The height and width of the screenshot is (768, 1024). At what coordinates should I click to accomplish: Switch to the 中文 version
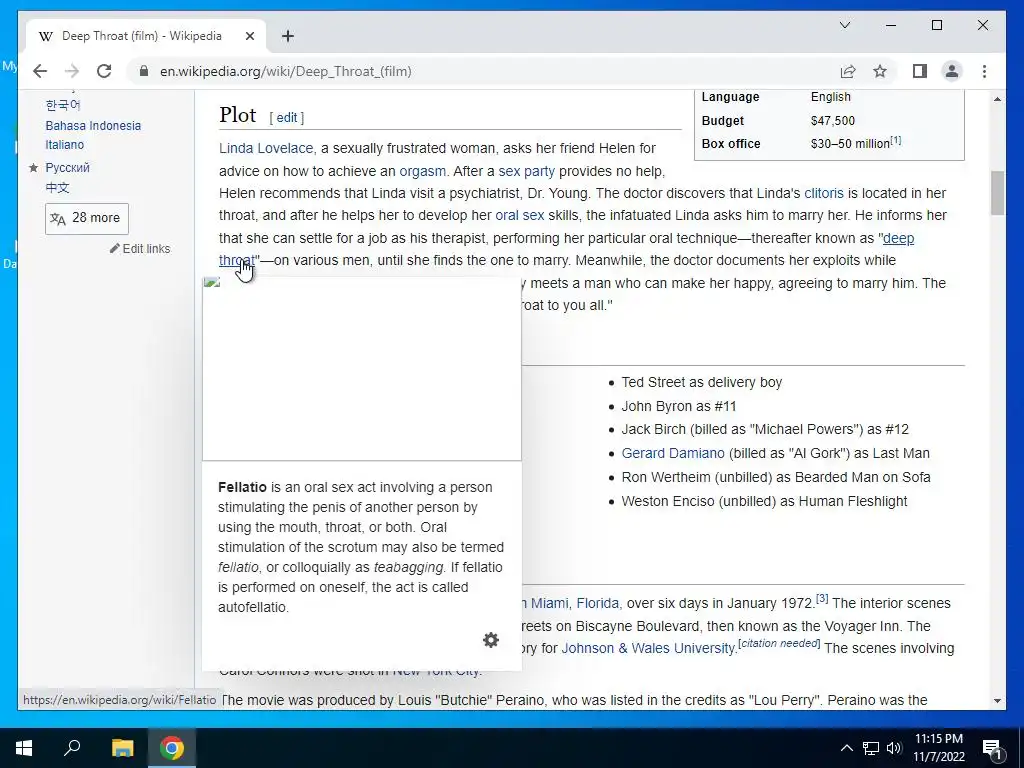click(57, 188)
